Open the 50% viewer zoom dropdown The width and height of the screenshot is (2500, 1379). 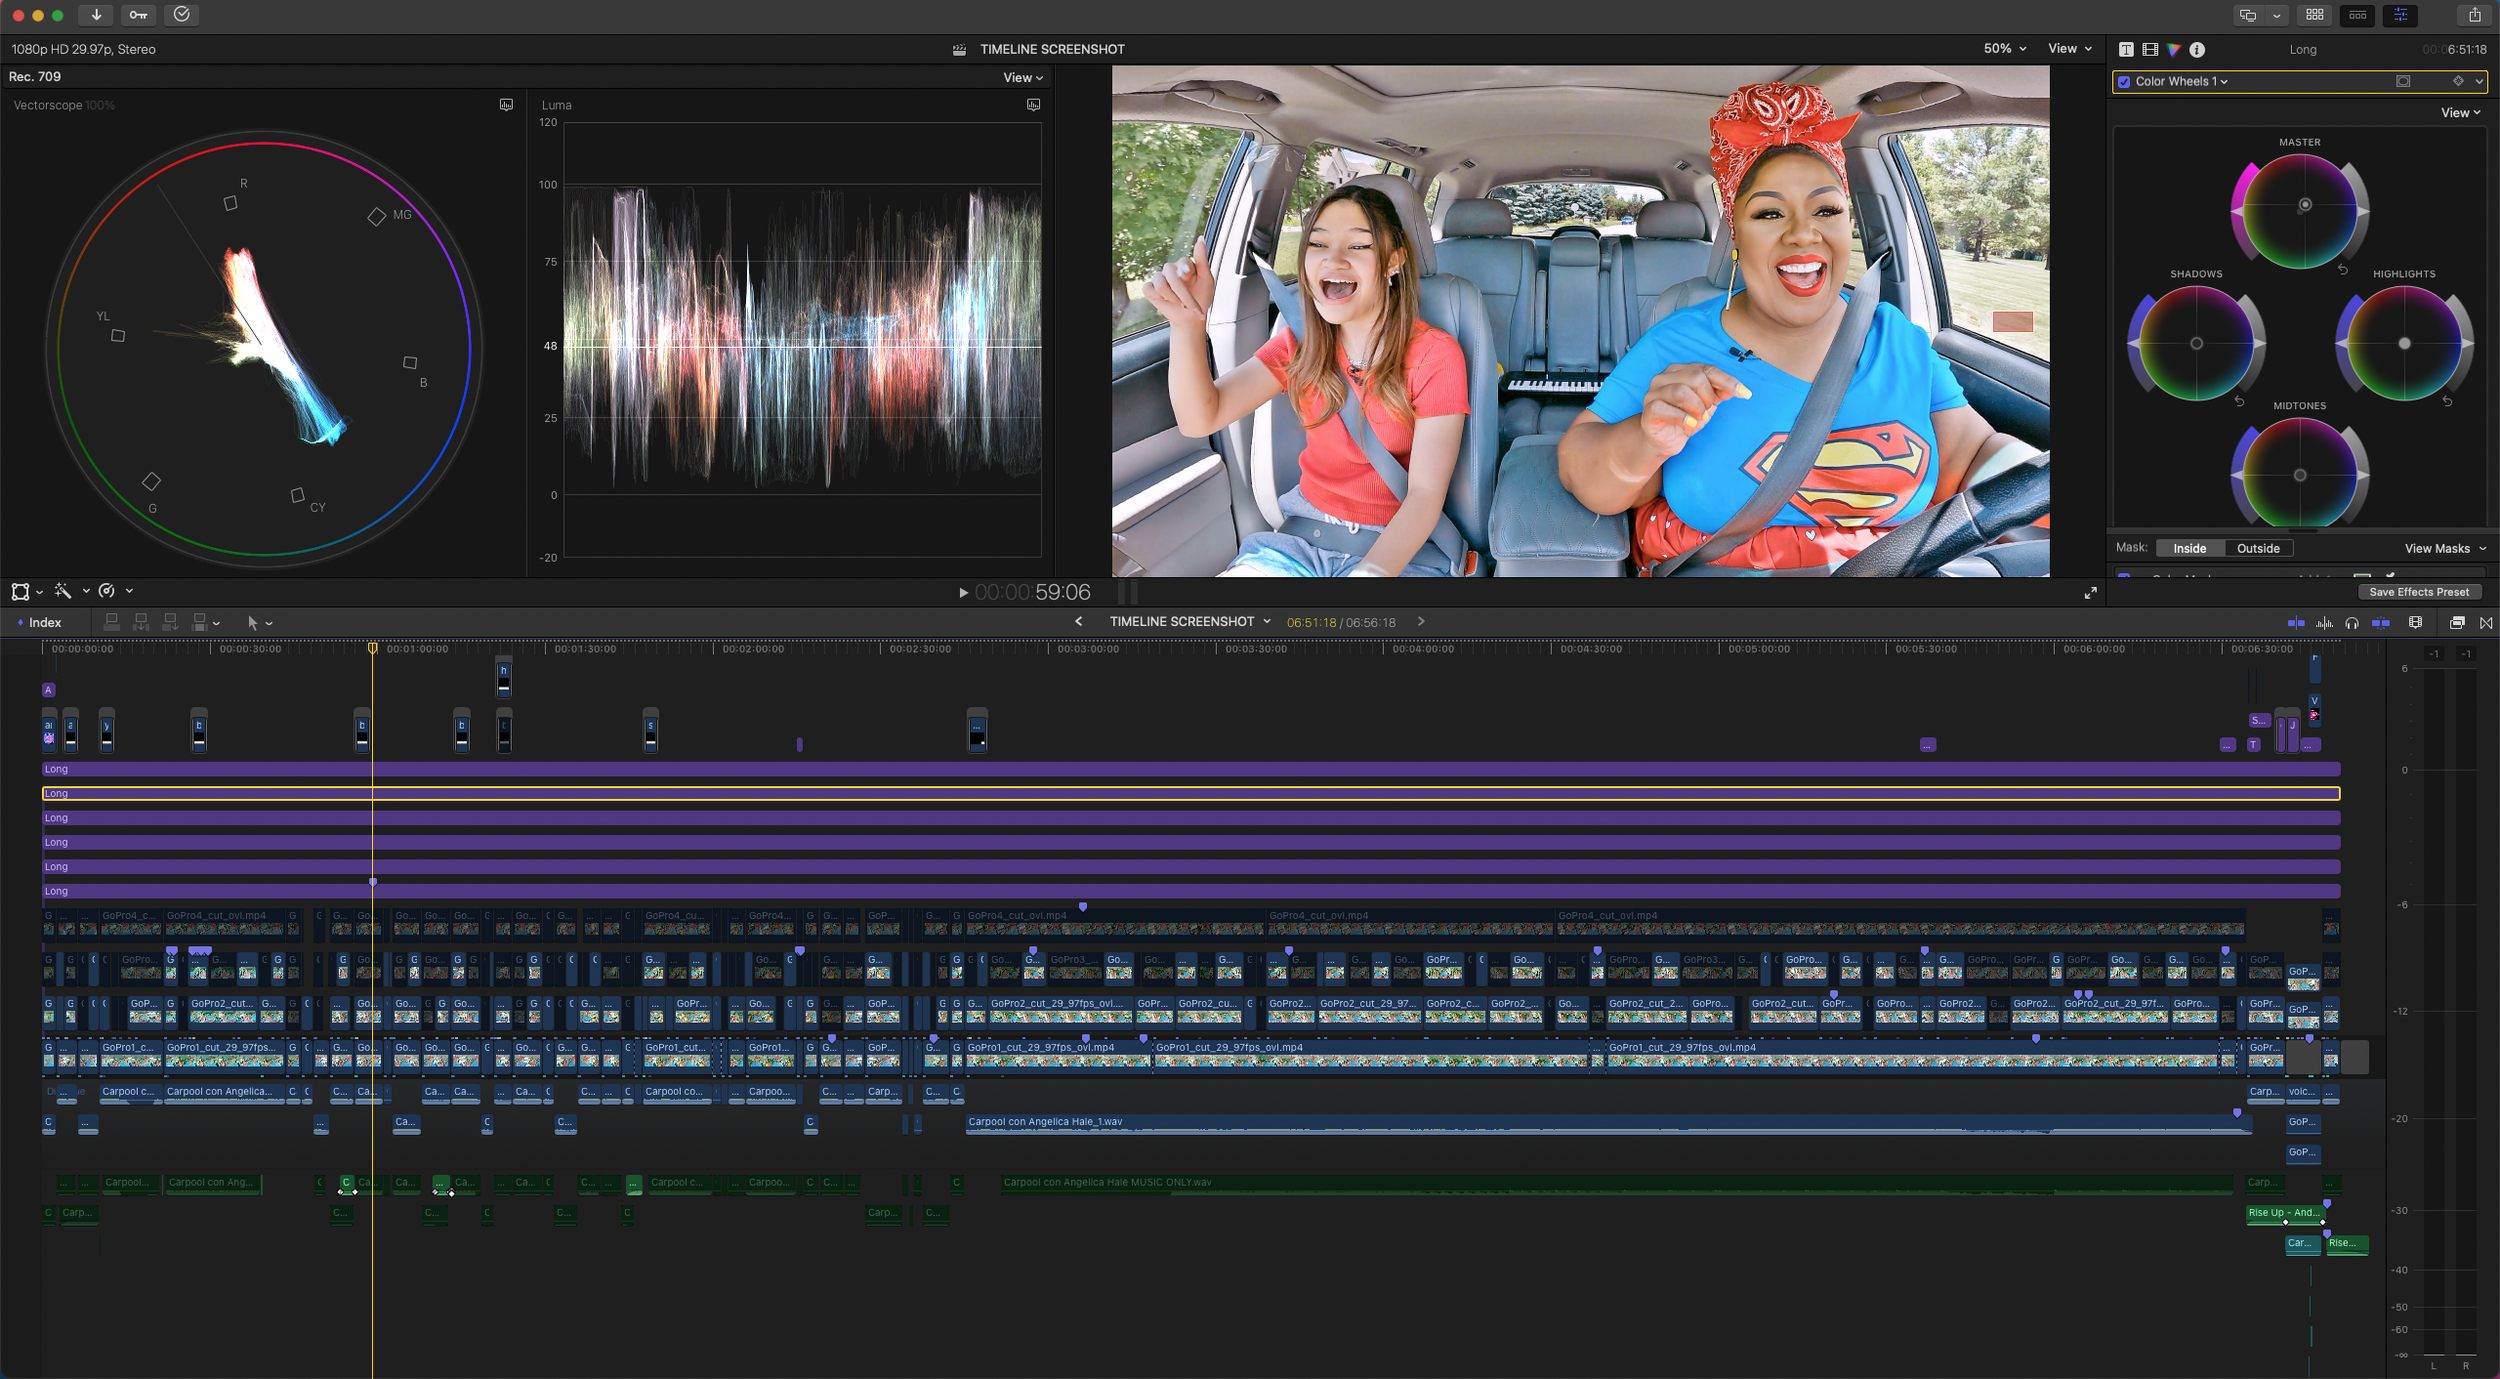click(2005, 48)
